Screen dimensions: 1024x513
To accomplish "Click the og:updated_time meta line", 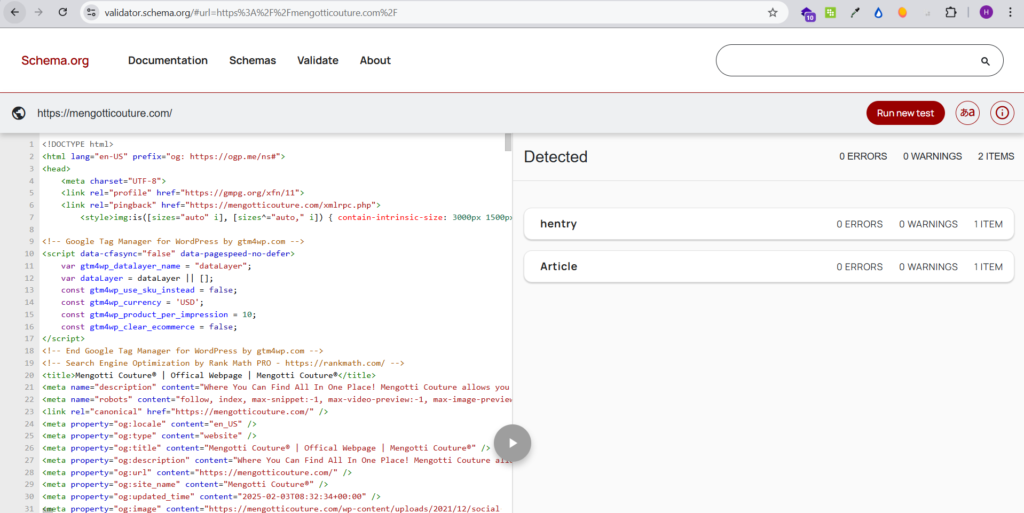I will pyautogui.click(x=211, y=497).
